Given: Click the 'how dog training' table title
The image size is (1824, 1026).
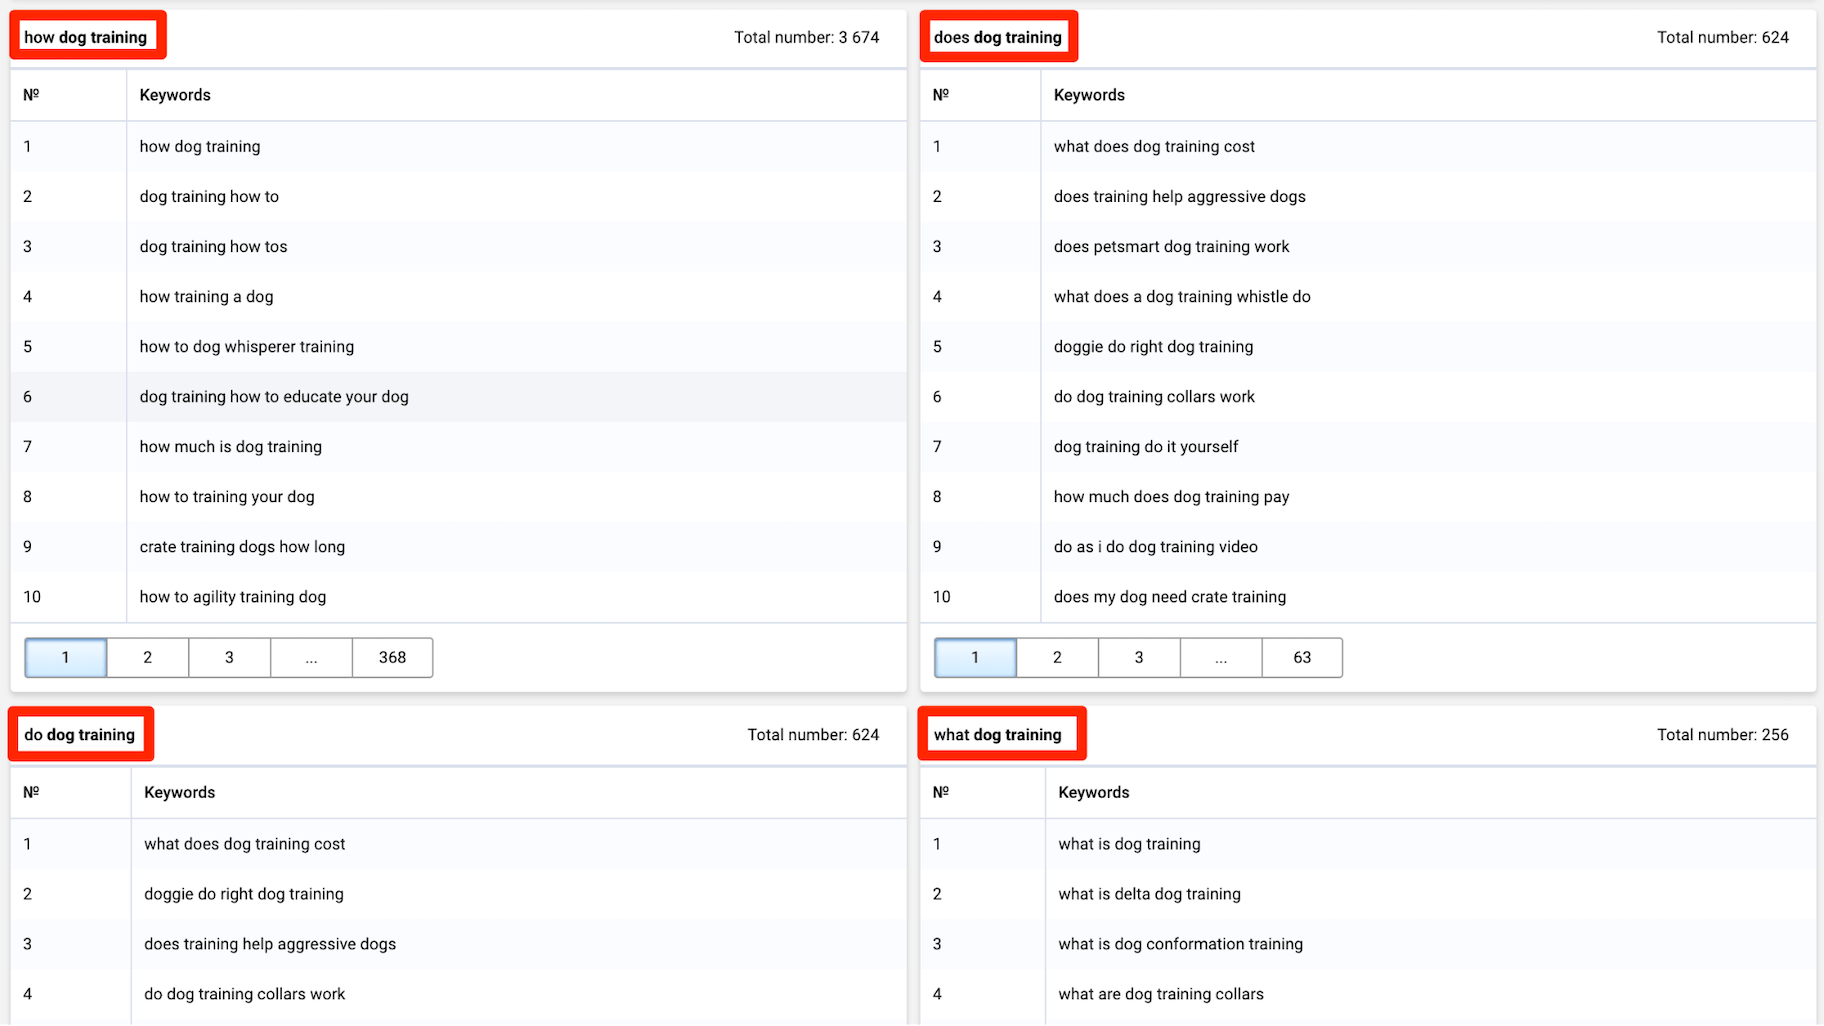Looking at the screenshot, I should click(x=86, y=37).
